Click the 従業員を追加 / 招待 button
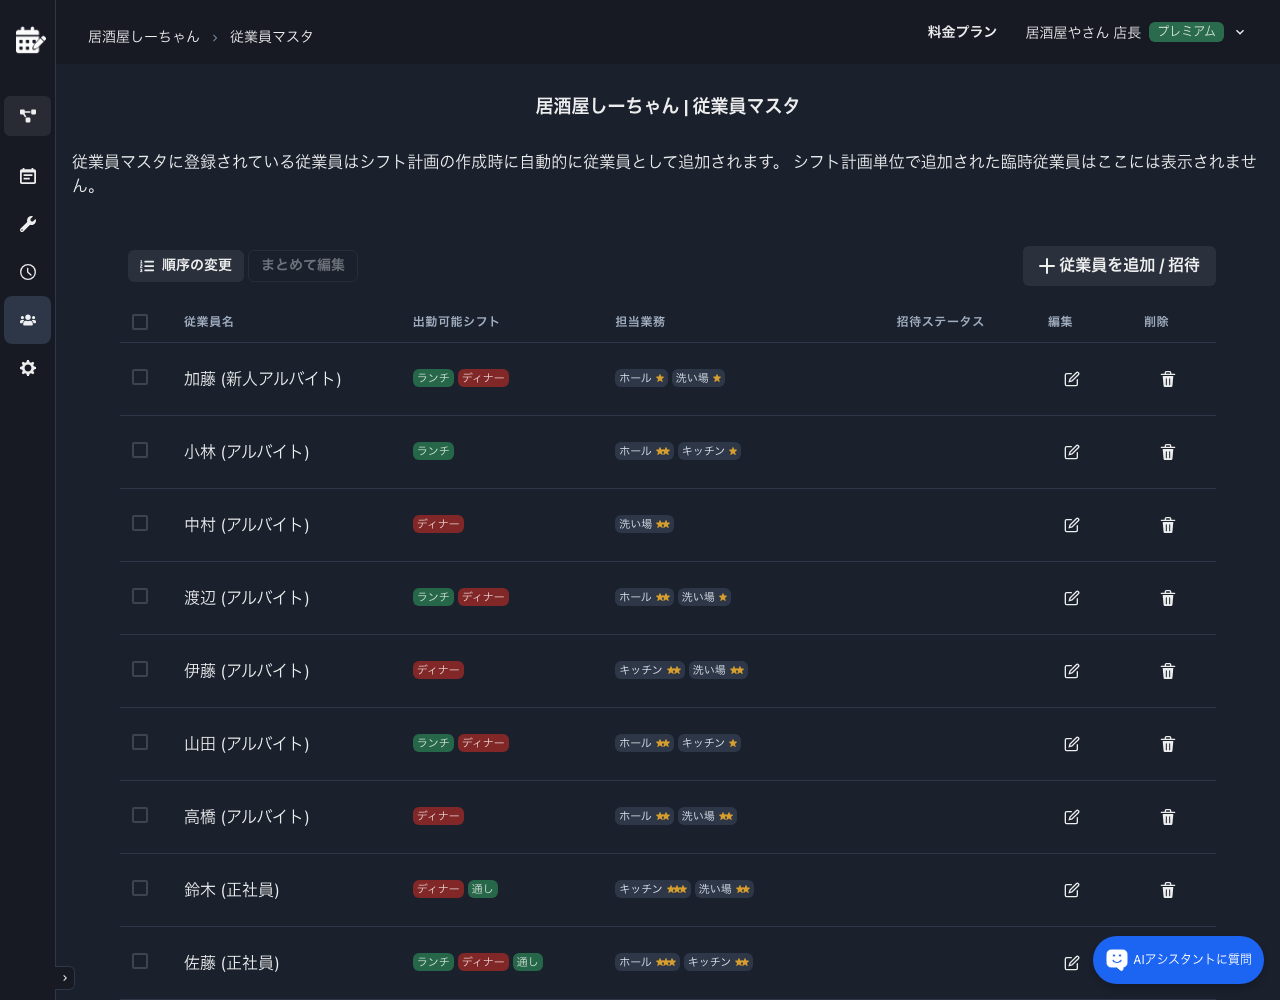 (x=1119, y=266)
